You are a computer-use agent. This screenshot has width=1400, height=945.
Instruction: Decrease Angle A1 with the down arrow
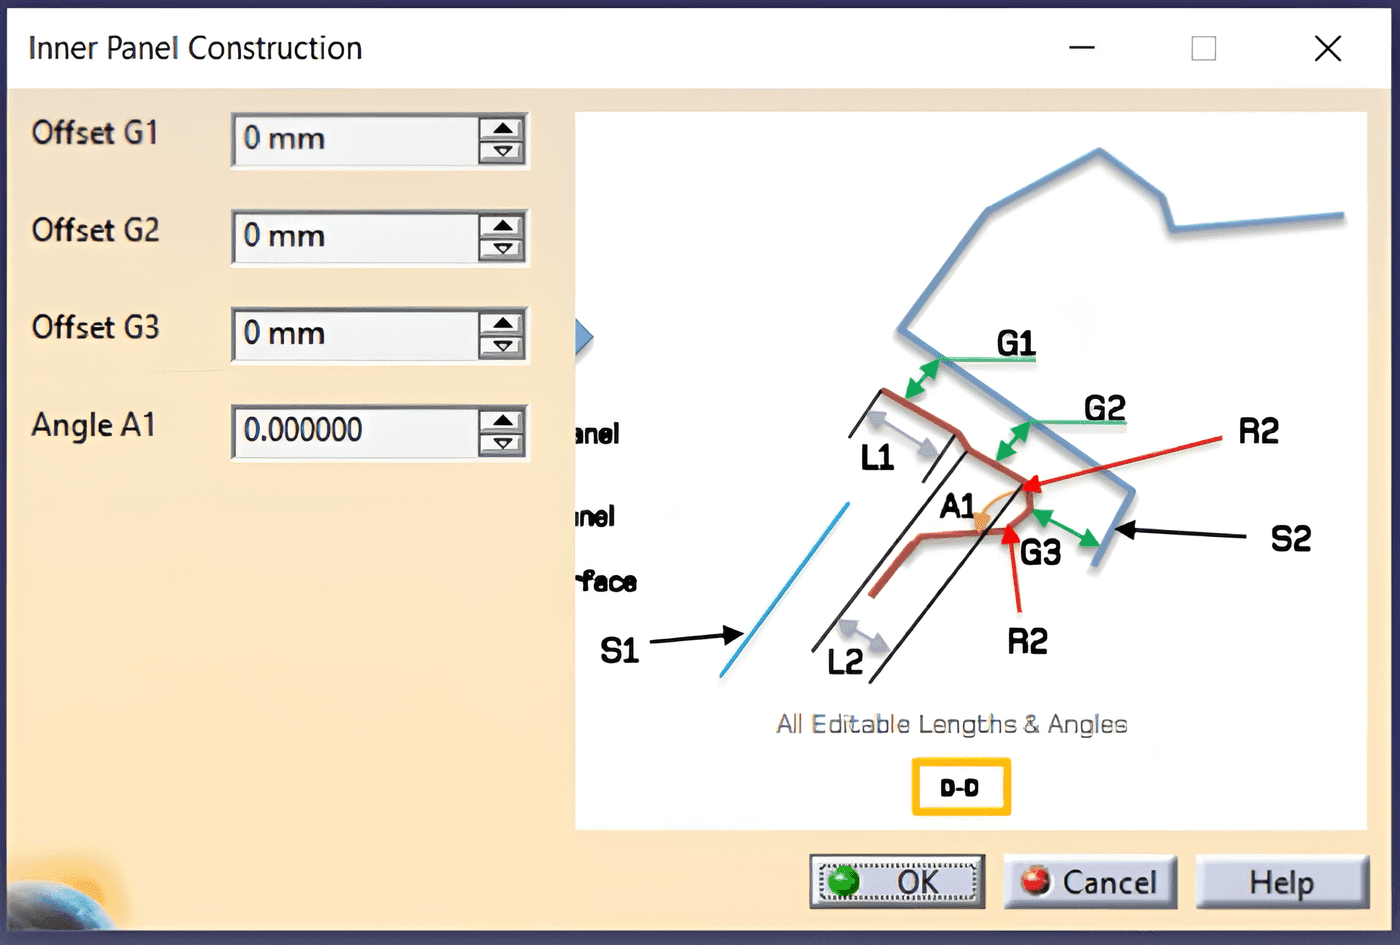502,444
